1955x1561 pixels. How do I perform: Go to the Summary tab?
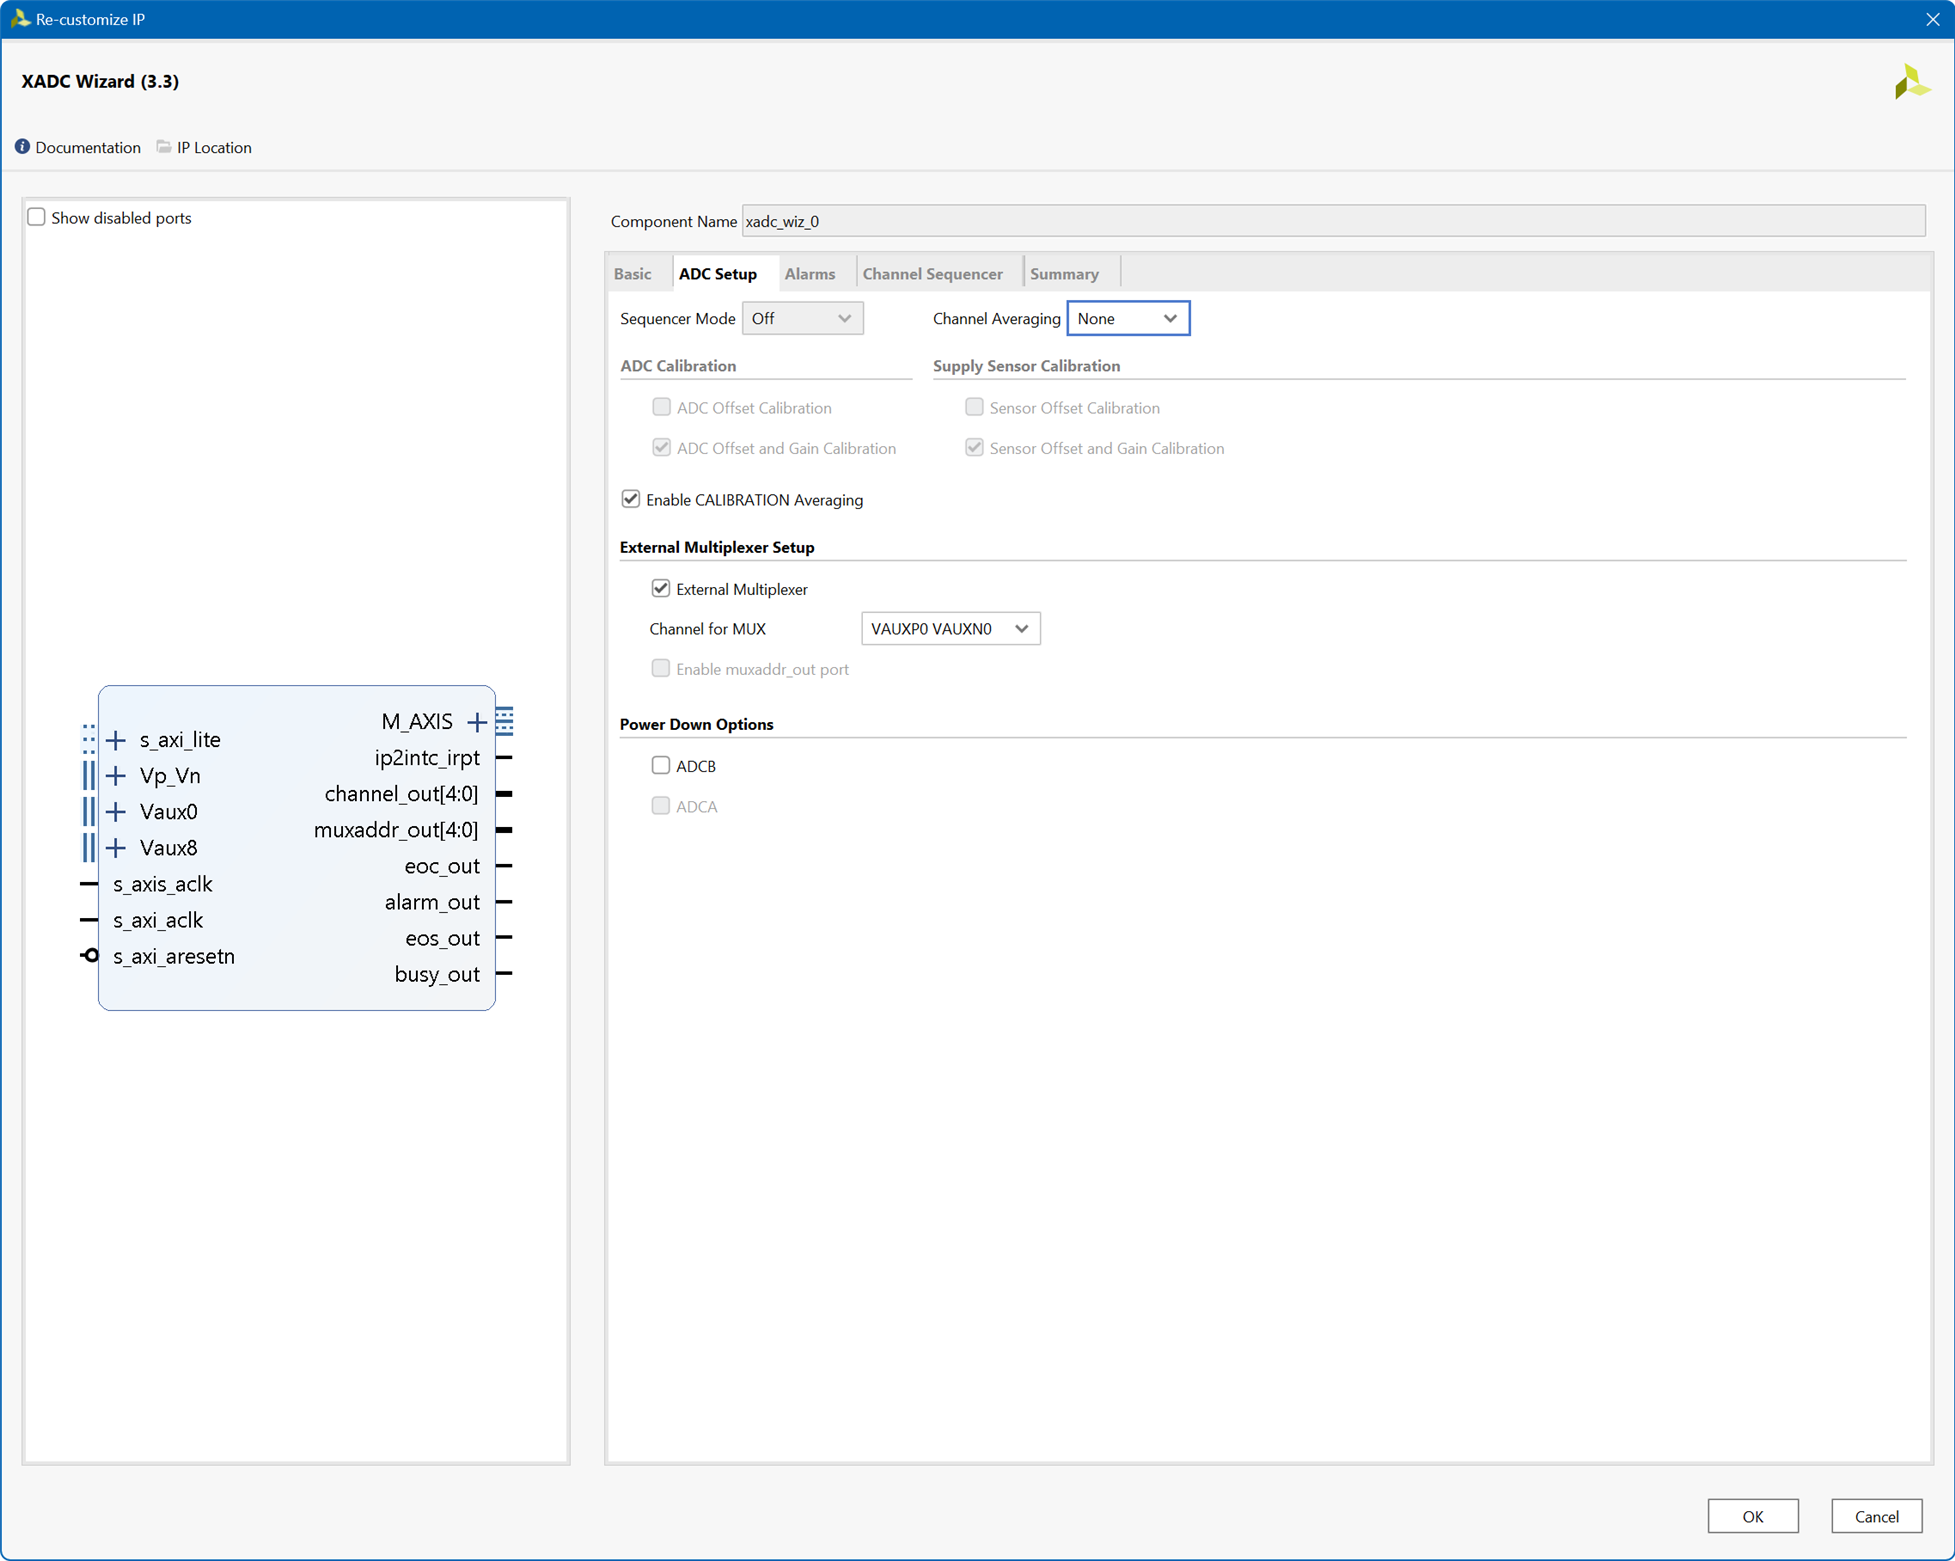pos(1064,274)
